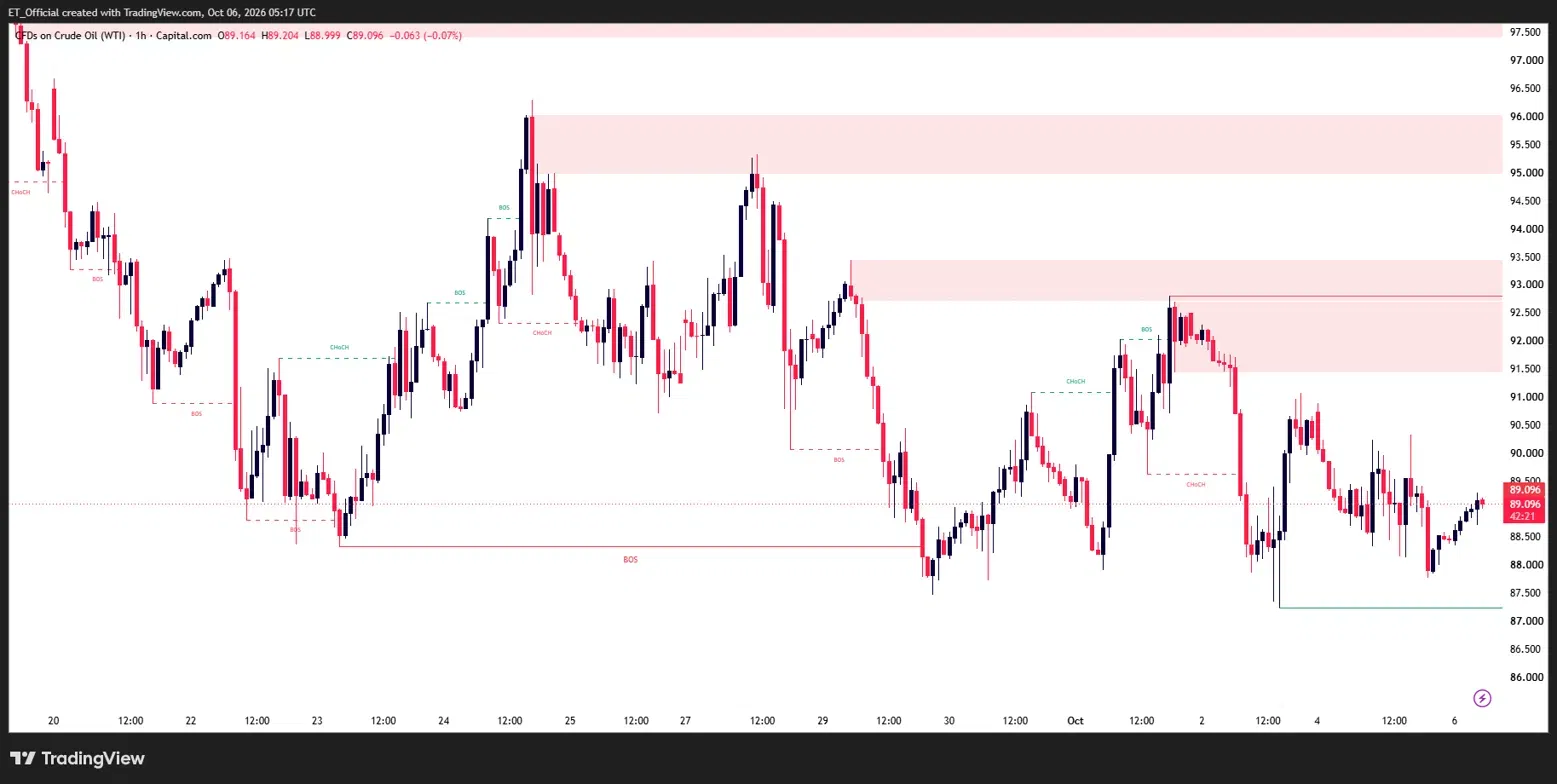This screenshot has width=1557, height=784.
Task: Click the 88.000 price axis label
Action: coord(1525,565)
